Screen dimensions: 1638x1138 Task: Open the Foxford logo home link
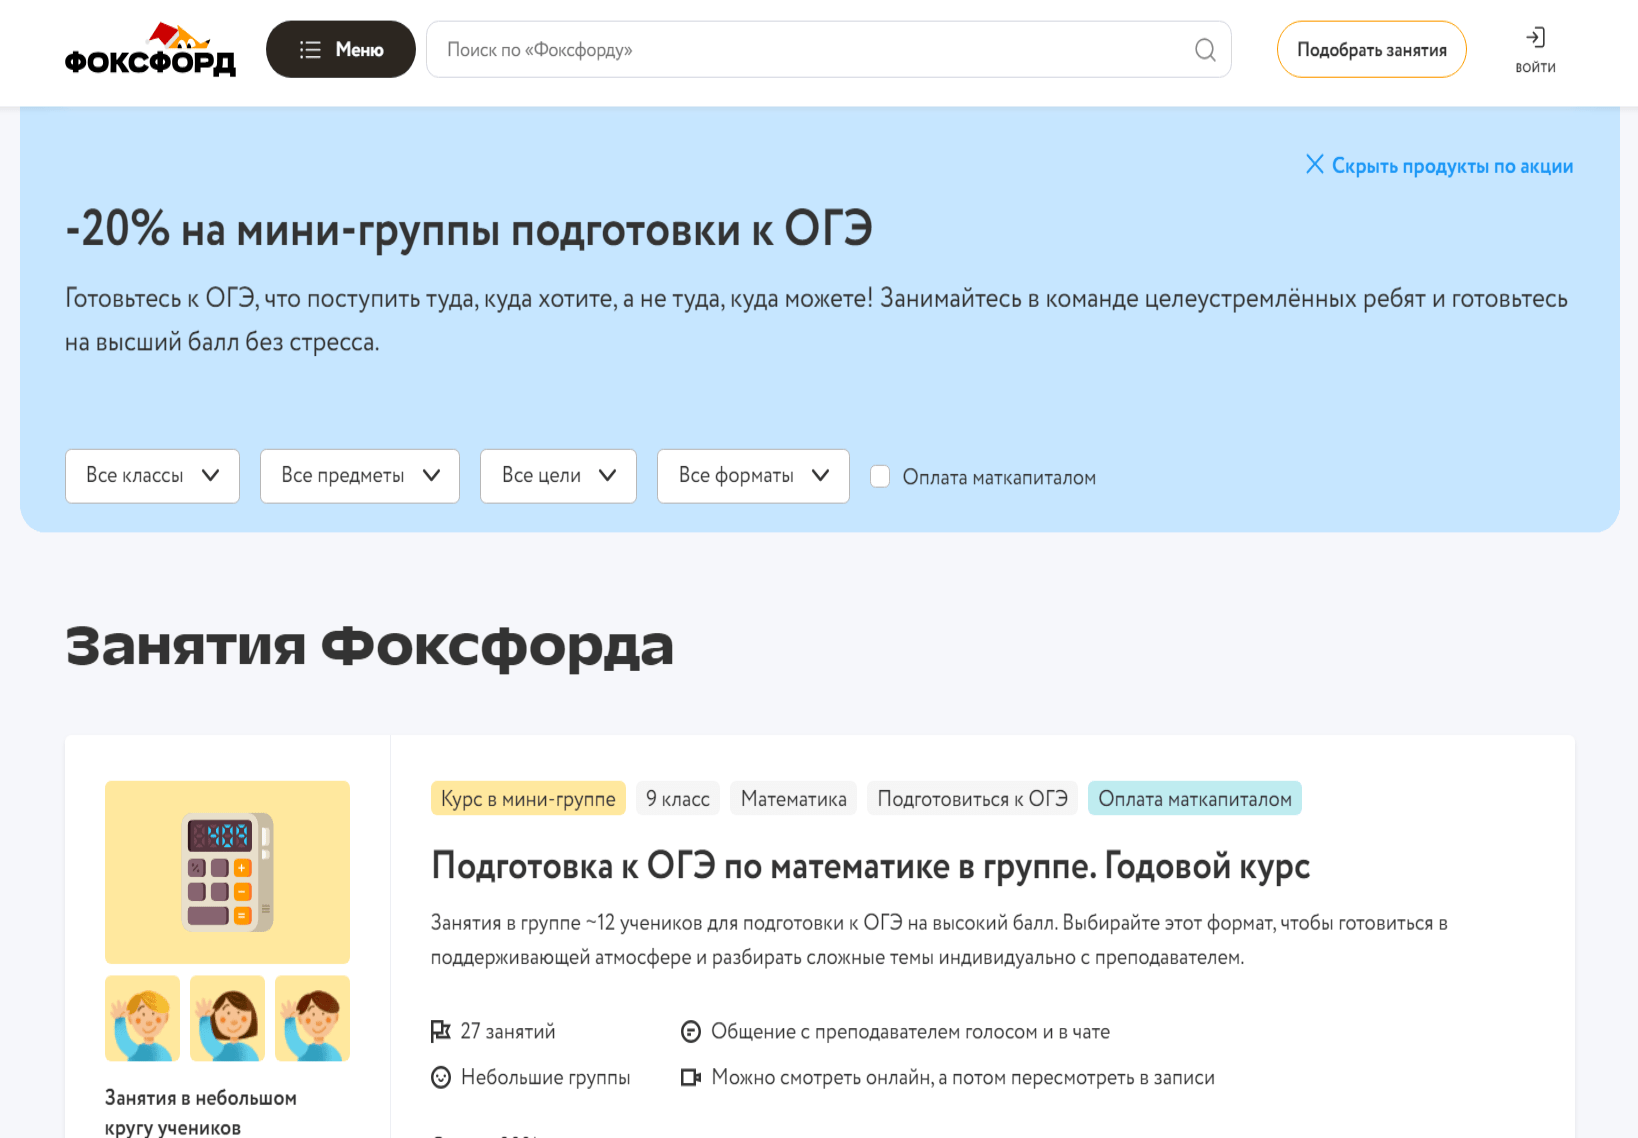(150, 49)
